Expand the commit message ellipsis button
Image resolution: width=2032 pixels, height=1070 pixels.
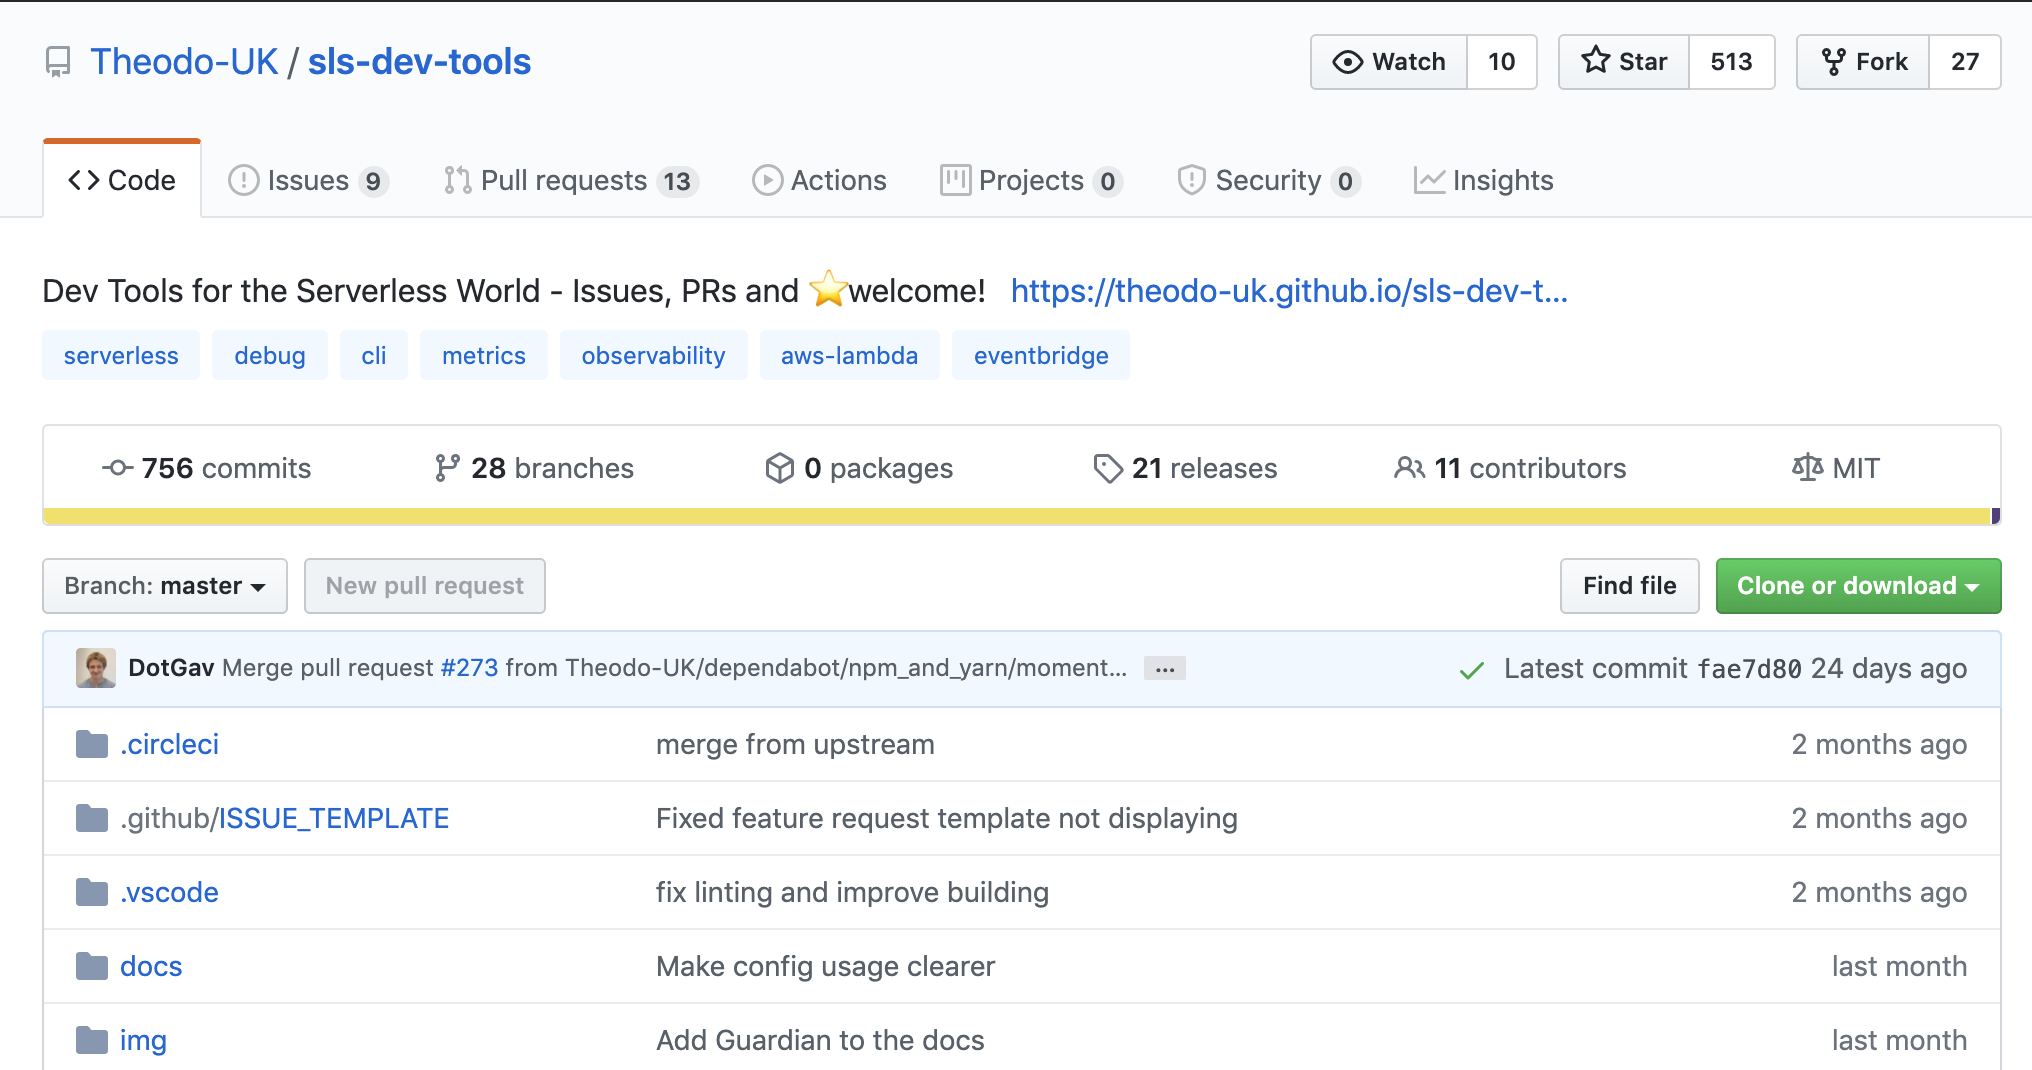(x=1165, y=668)
